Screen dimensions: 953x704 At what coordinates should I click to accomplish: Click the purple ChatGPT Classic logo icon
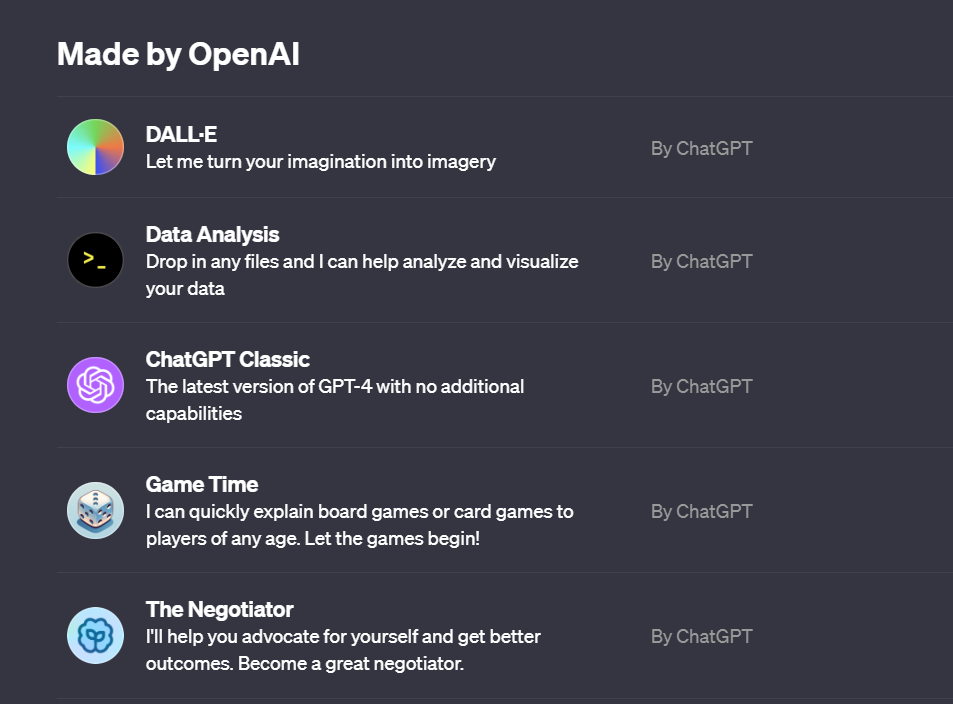pos(95,385)
